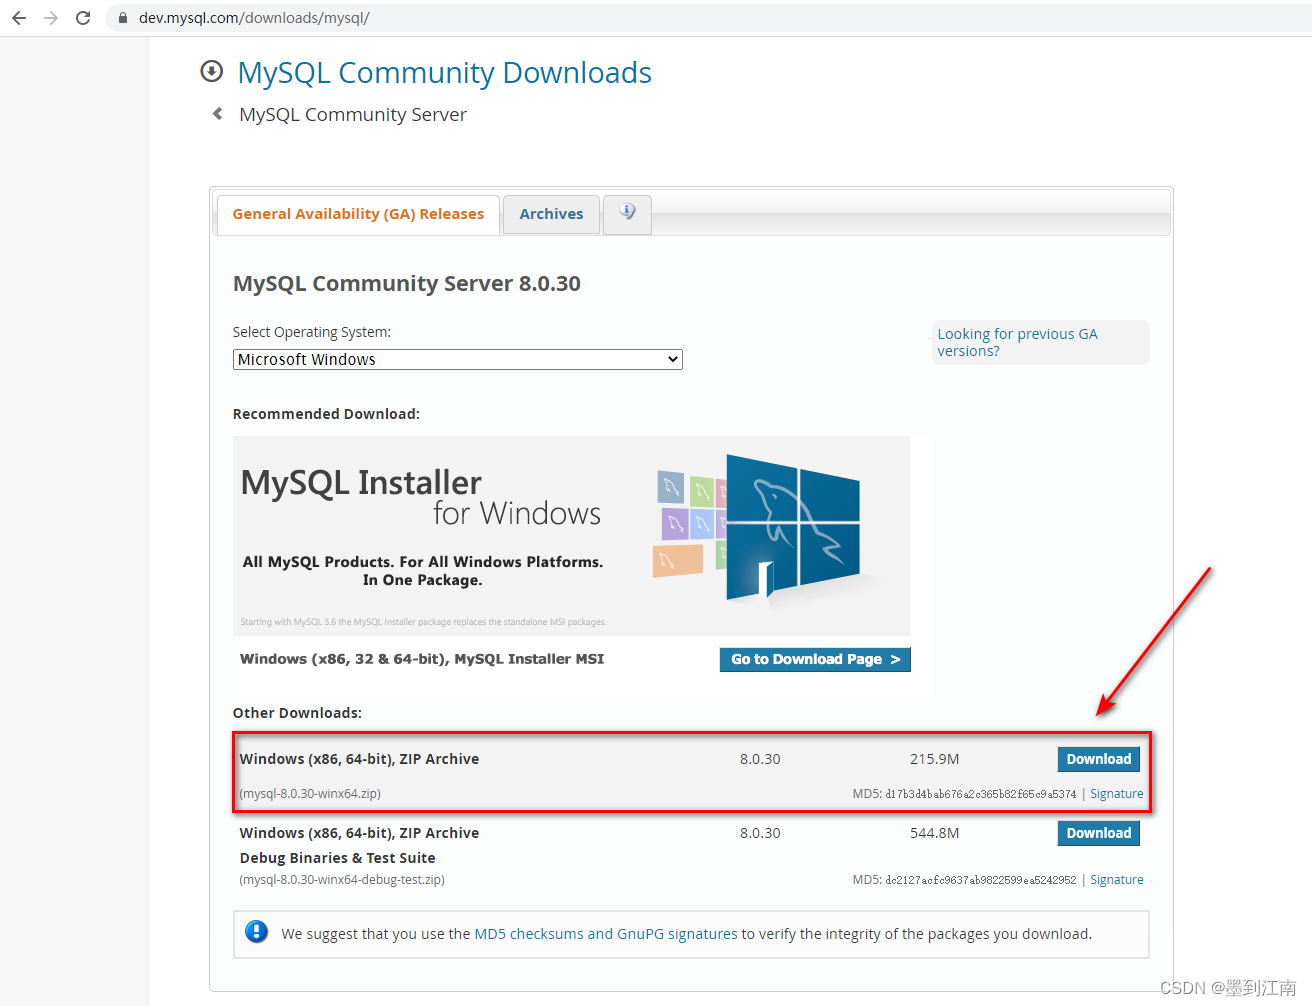This screenshot has height=1006, width=1312.
Task: Click the Recommended Download: label
Action: pyautogui.click(x=326, y=414)
